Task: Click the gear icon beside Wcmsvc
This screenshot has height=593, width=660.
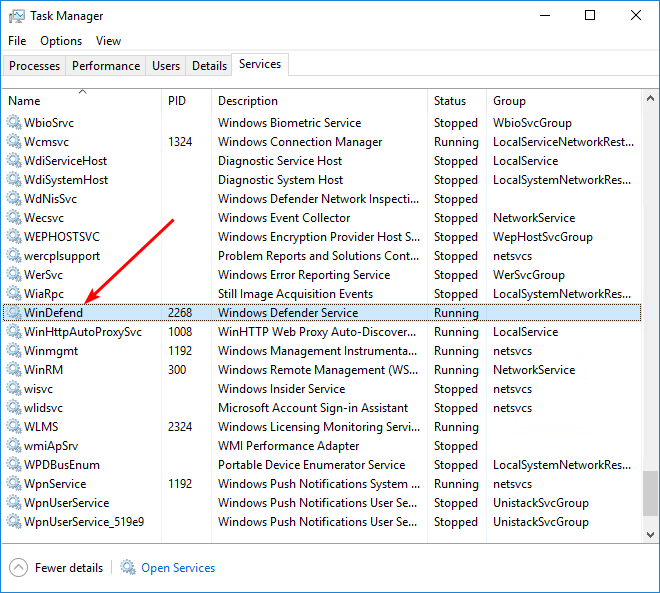Action: pos(14,141)
